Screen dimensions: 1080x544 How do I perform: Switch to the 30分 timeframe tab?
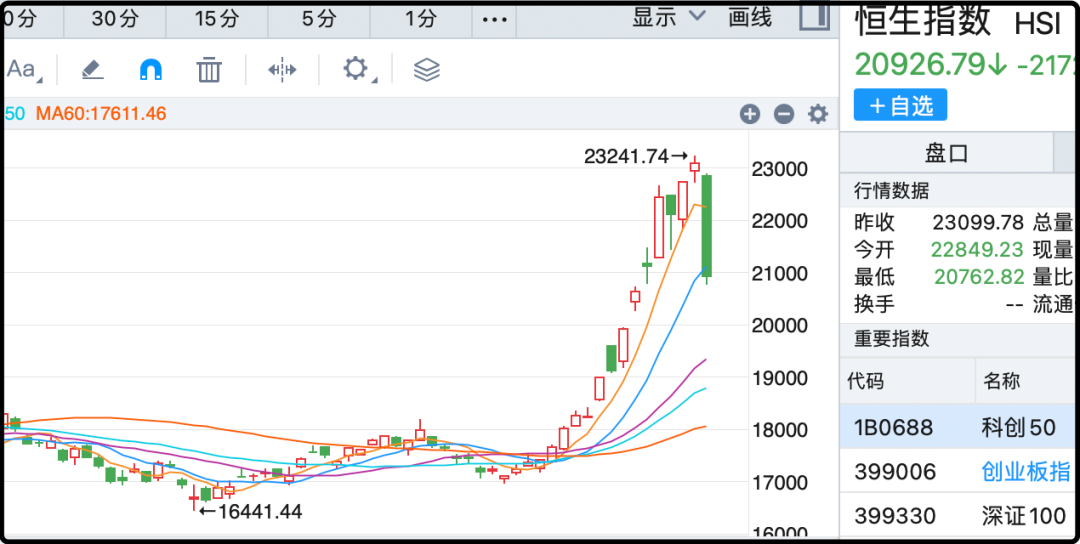[x=115, y=19]
